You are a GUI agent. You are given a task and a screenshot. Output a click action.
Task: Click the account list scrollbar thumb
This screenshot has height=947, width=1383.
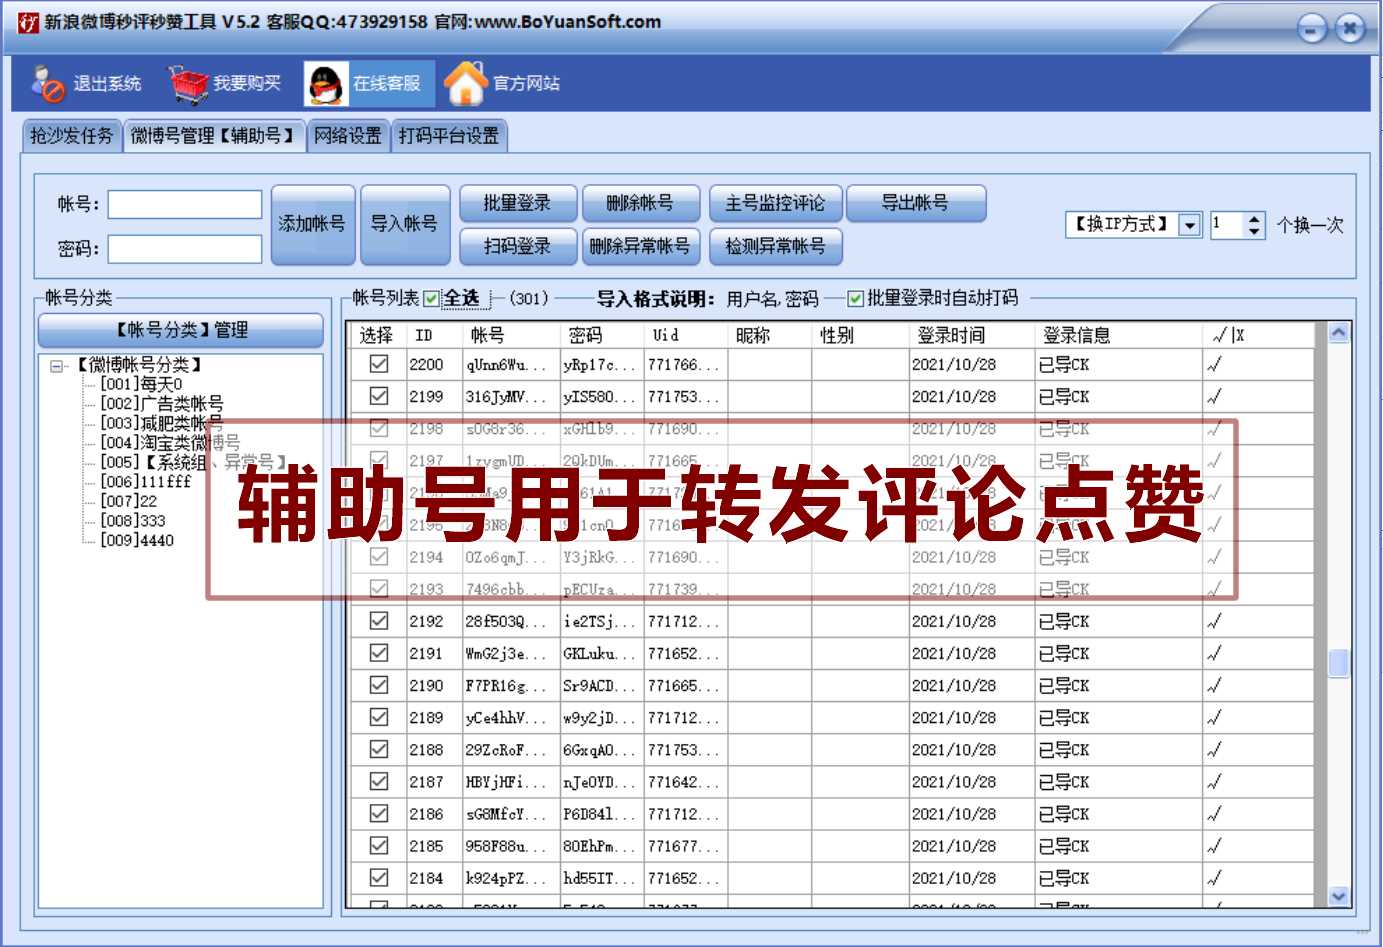tap(1338, 663)
